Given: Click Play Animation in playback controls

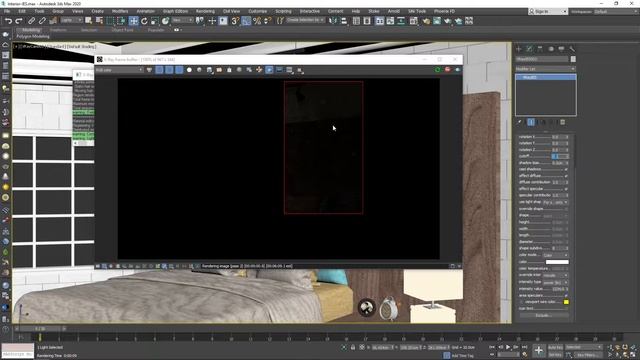Looking at the screenshot, I should (508, 347).
